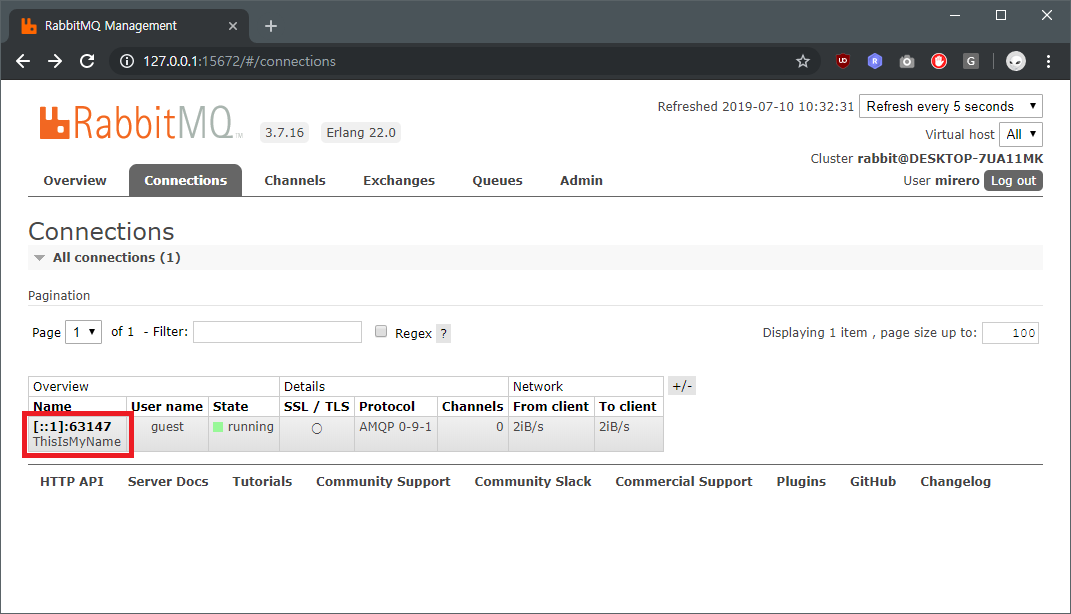Image resolution: width=1071 pixels, height=614 pixels.
Task: Visit the Community Support link
Action: (x=383, y=482)
